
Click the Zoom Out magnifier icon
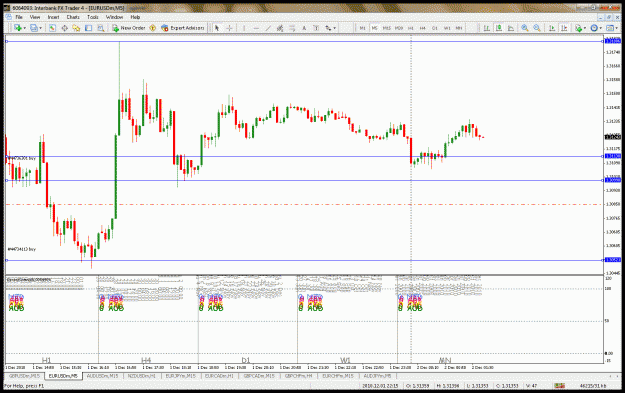[x=537, y=28]
